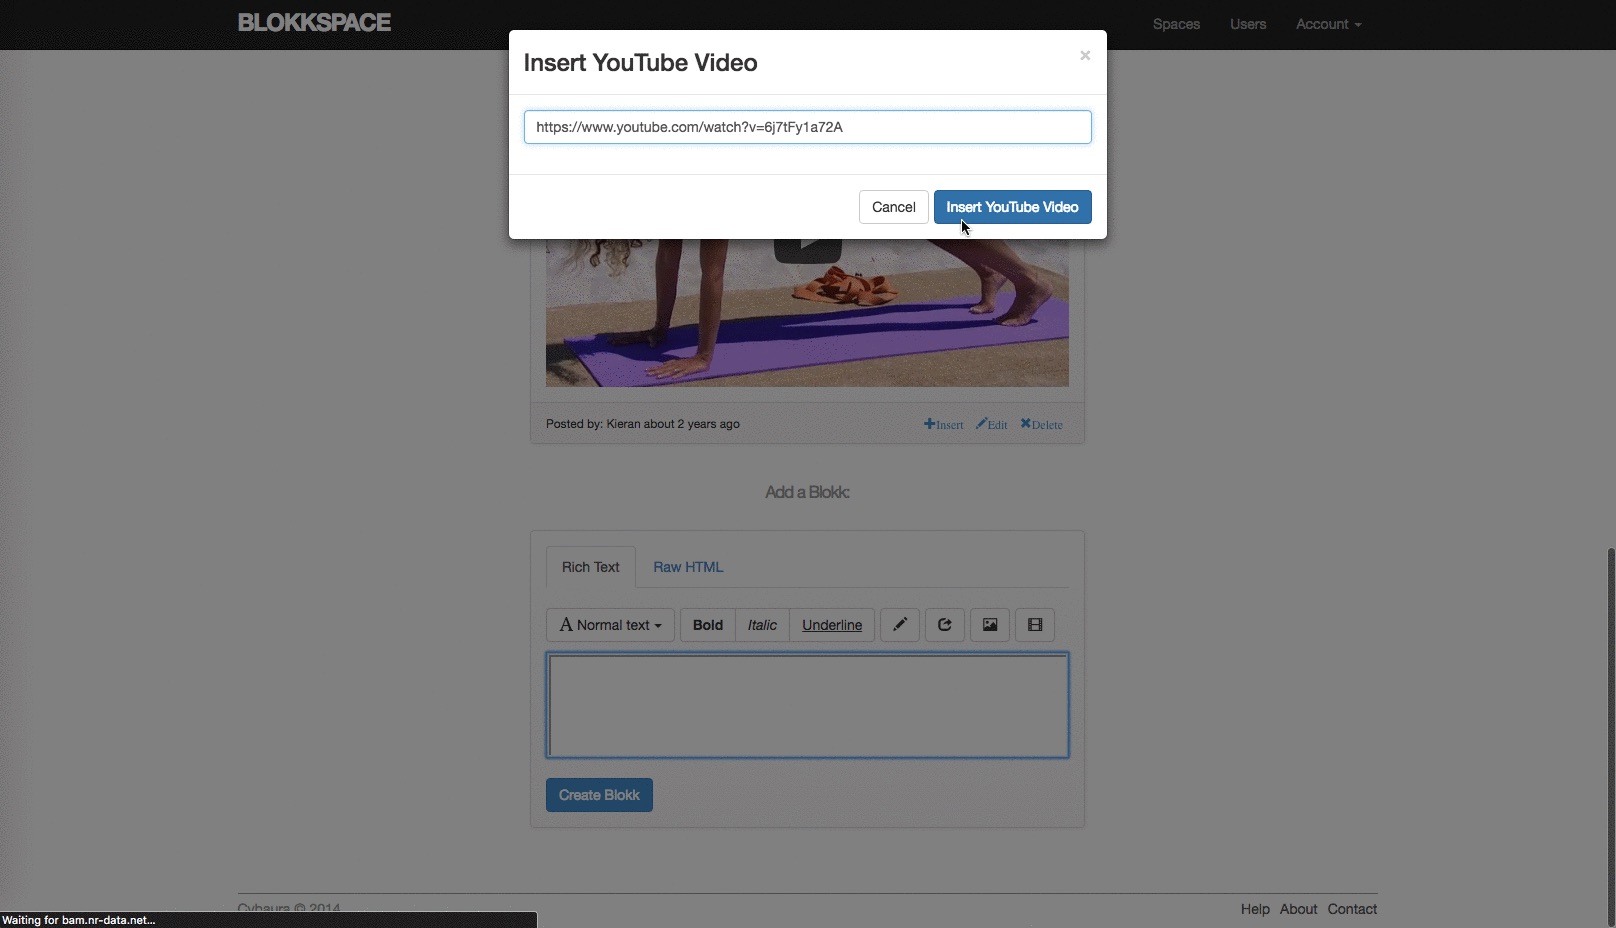This screenshot has height=928, width=1616.
Task: Click 'Posted by: Kieran about 2 years ago'
Action: tap(643, 424)
